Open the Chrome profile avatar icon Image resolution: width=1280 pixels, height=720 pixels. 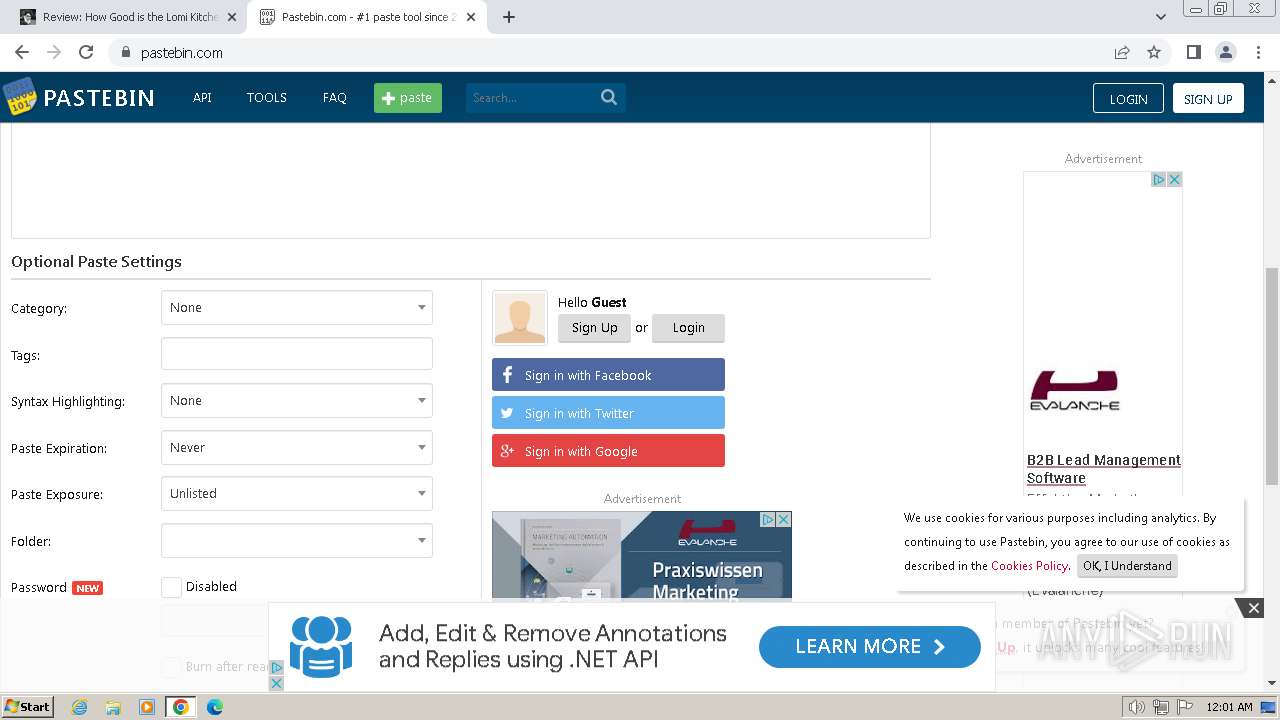pos(1225,53)
